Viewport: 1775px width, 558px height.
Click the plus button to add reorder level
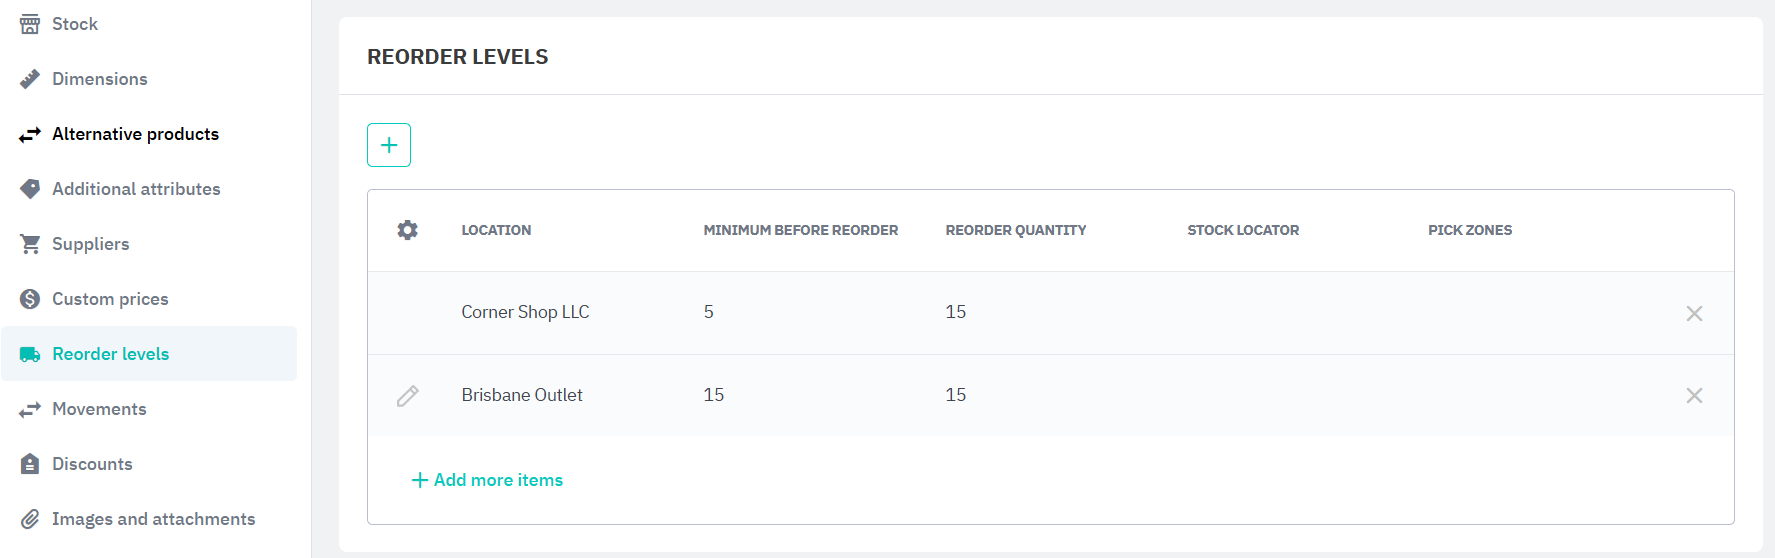[x=389, y=145]
